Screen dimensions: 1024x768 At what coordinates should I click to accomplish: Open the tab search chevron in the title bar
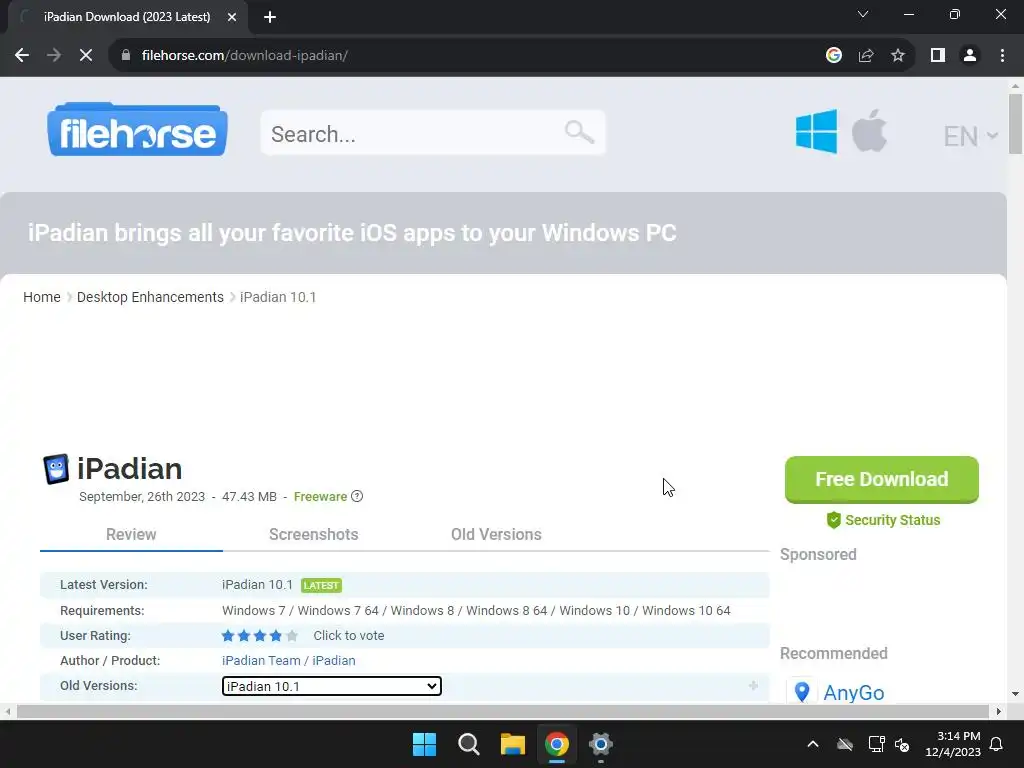(x=863, y=14)
